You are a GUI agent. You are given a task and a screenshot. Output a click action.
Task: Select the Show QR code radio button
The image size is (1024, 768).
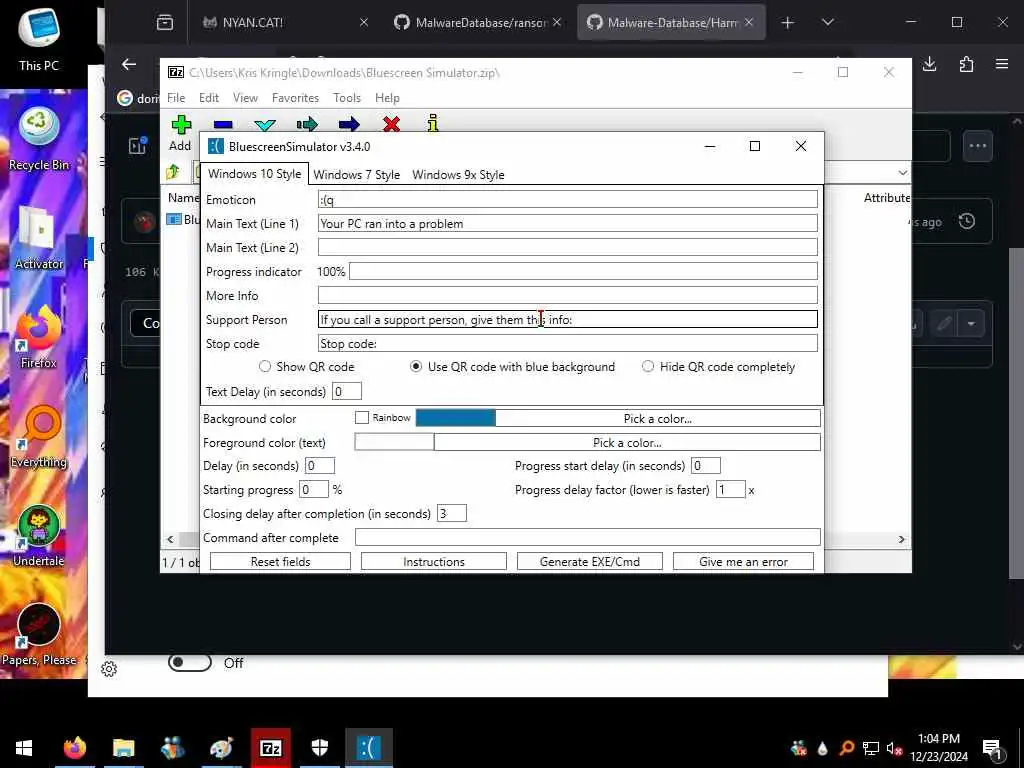264,366
